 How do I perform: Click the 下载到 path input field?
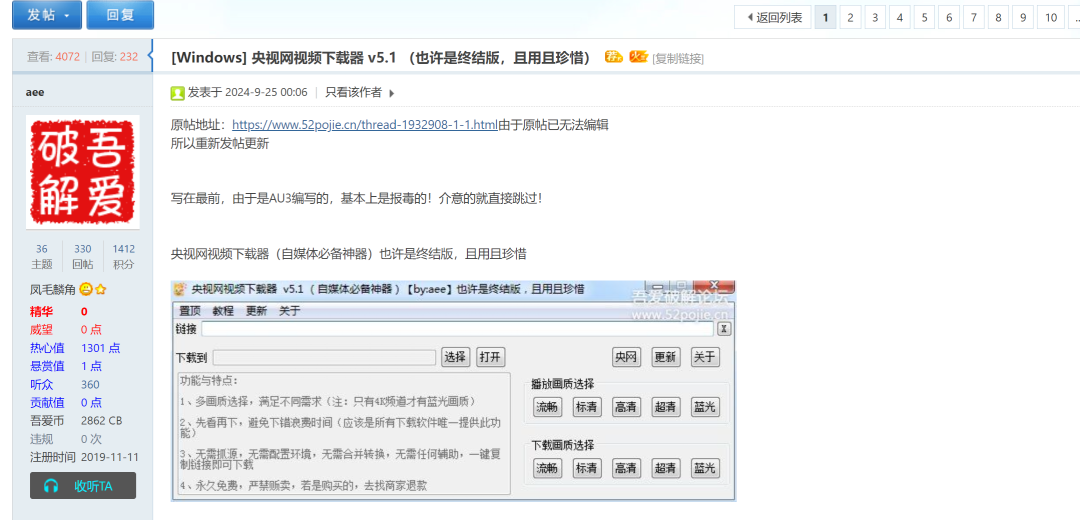(324, 357)
